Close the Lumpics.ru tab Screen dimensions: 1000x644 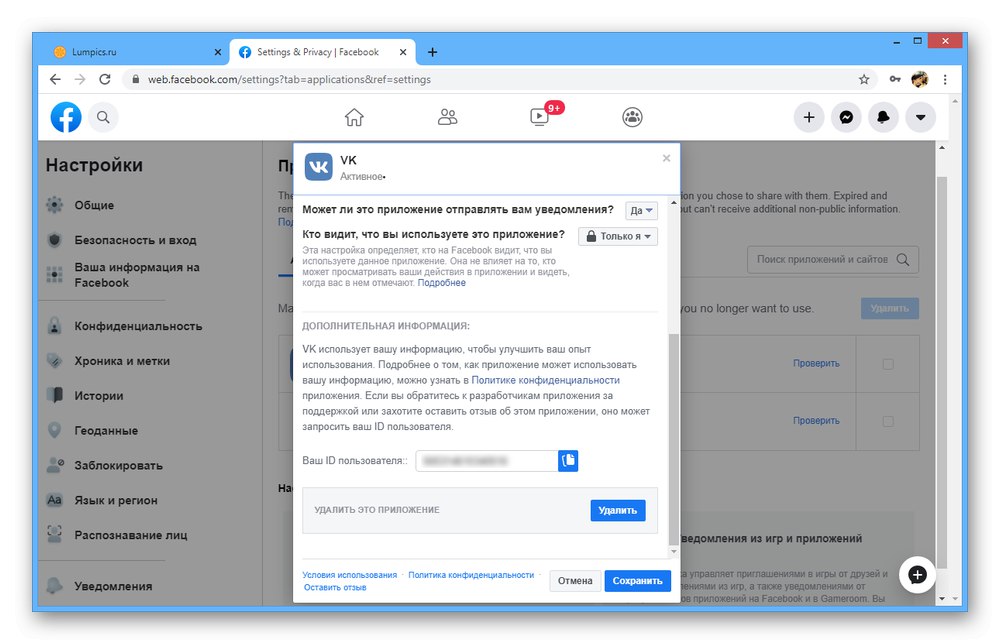pyautogui.click(x=217, y=52)
